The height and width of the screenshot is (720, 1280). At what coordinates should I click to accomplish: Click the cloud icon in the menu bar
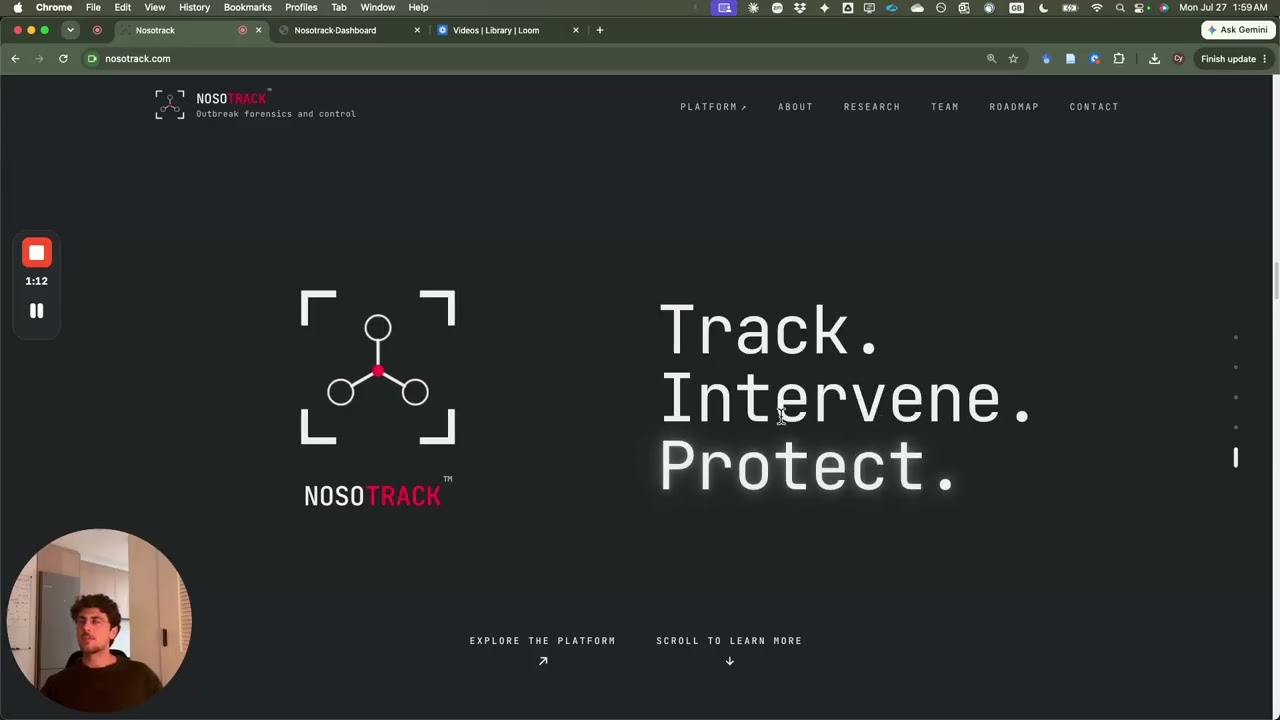click(917, 7)
